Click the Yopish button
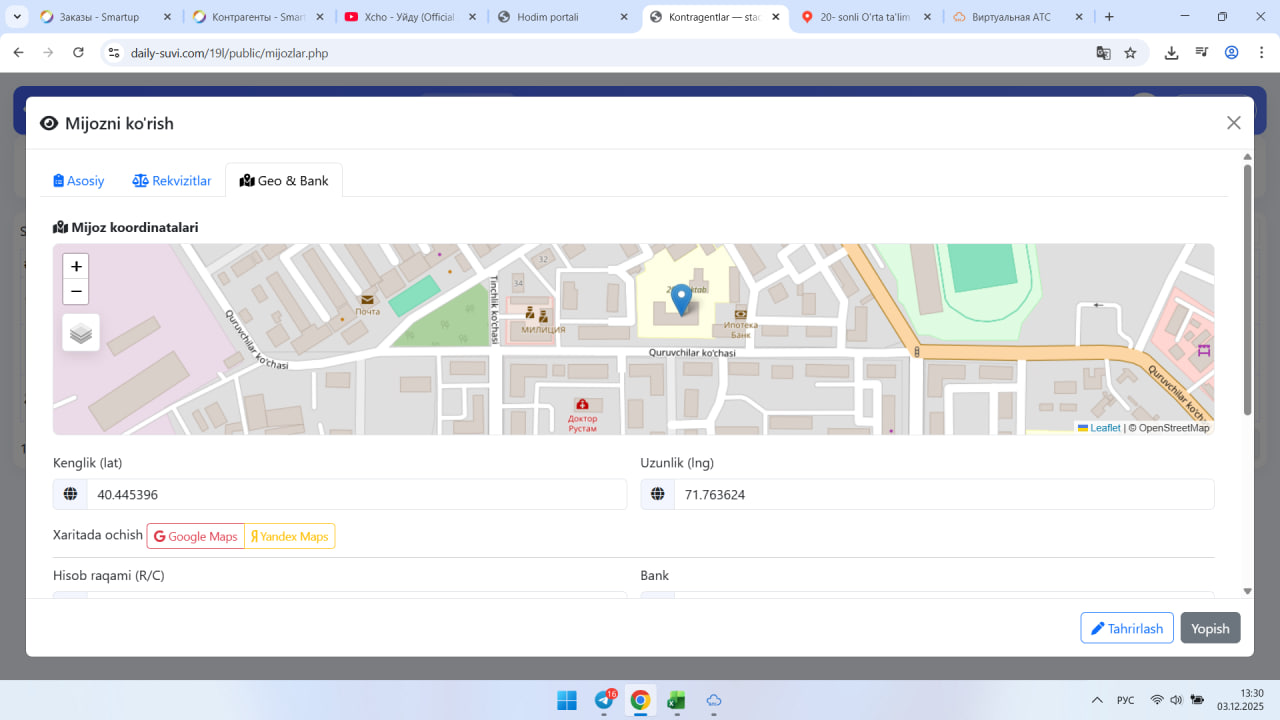 pyautogui.click(x=1210, y=628)
